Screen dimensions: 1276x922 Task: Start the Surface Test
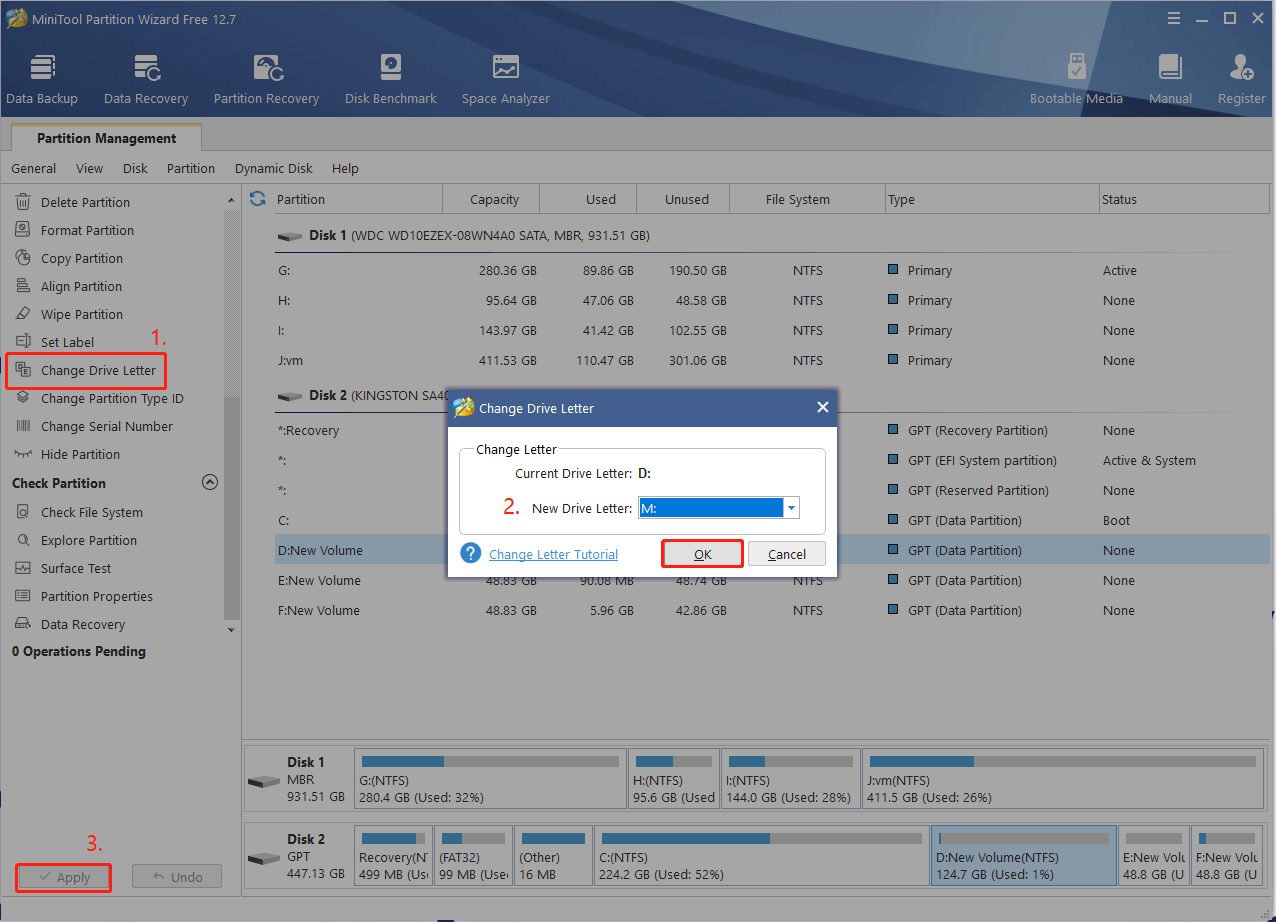pyautogui.click(x=76, y=568)
